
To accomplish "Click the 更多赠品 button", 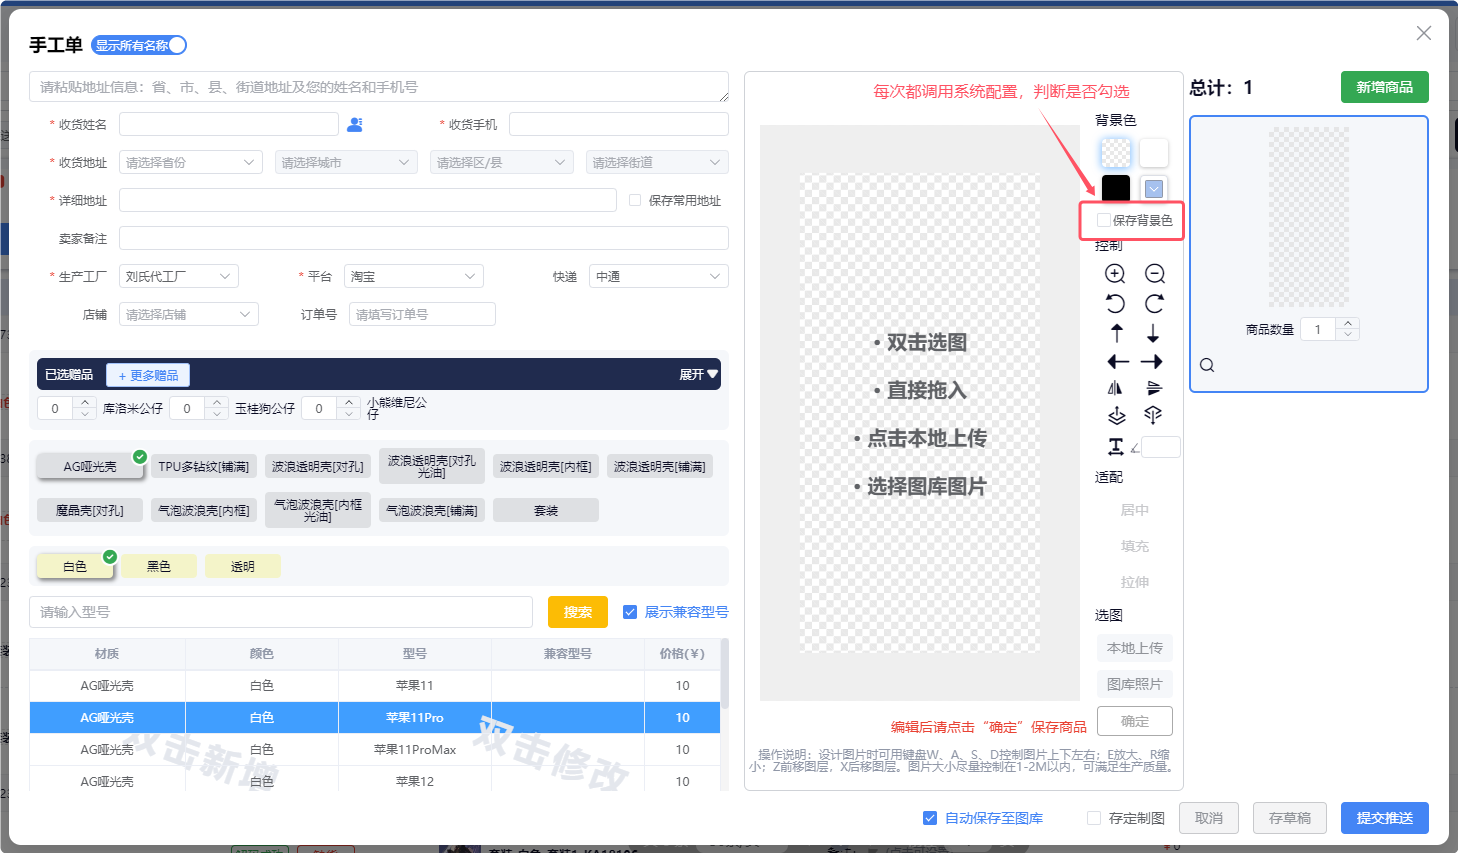I will (x=148, y=375).
